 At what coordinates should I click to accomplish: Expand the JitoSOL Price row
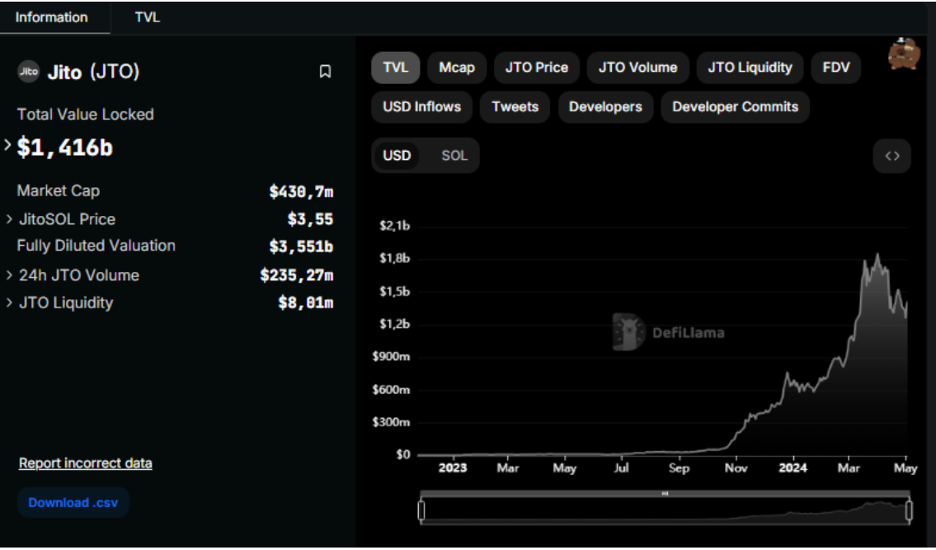tap(9, 219)
